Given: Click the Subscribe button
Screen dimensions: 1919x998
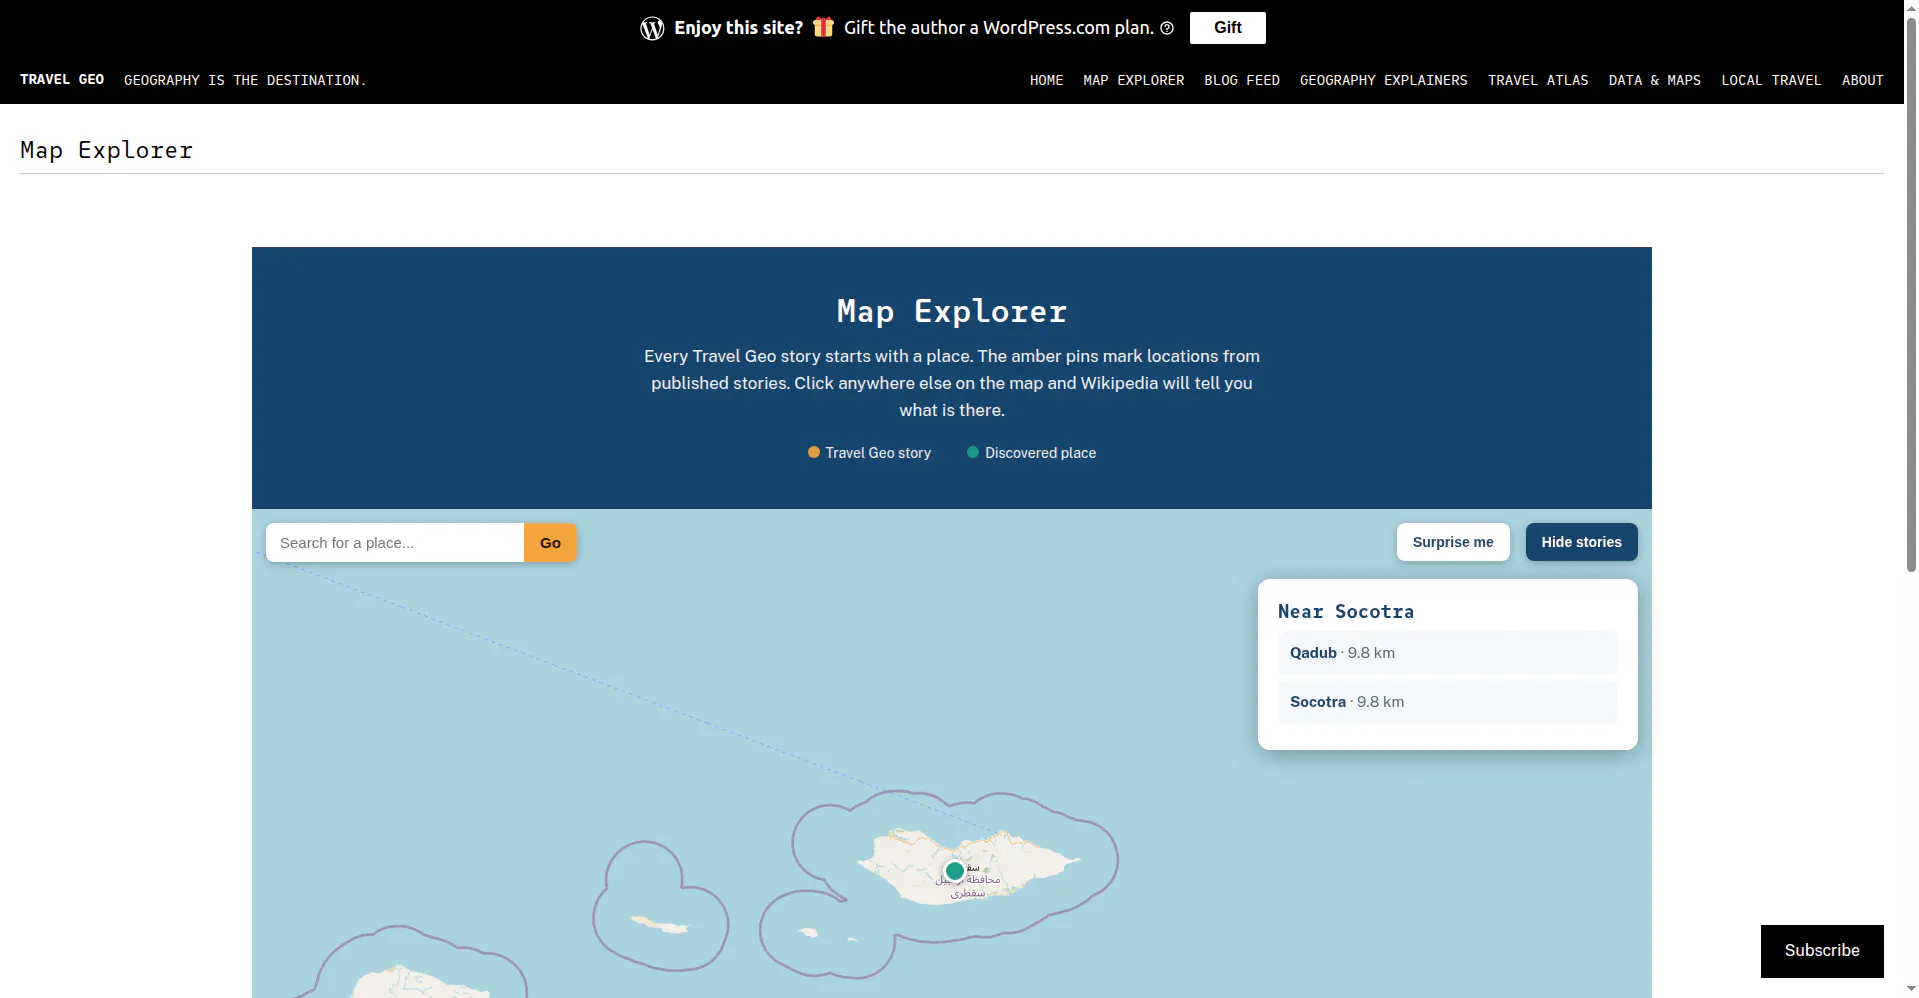Looking at the screenshot, I should [1822, 951].
